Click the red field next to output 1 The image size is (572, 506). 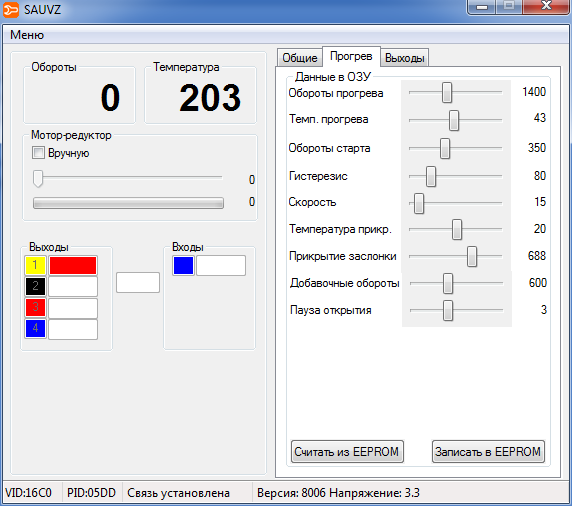pos(73,265)
